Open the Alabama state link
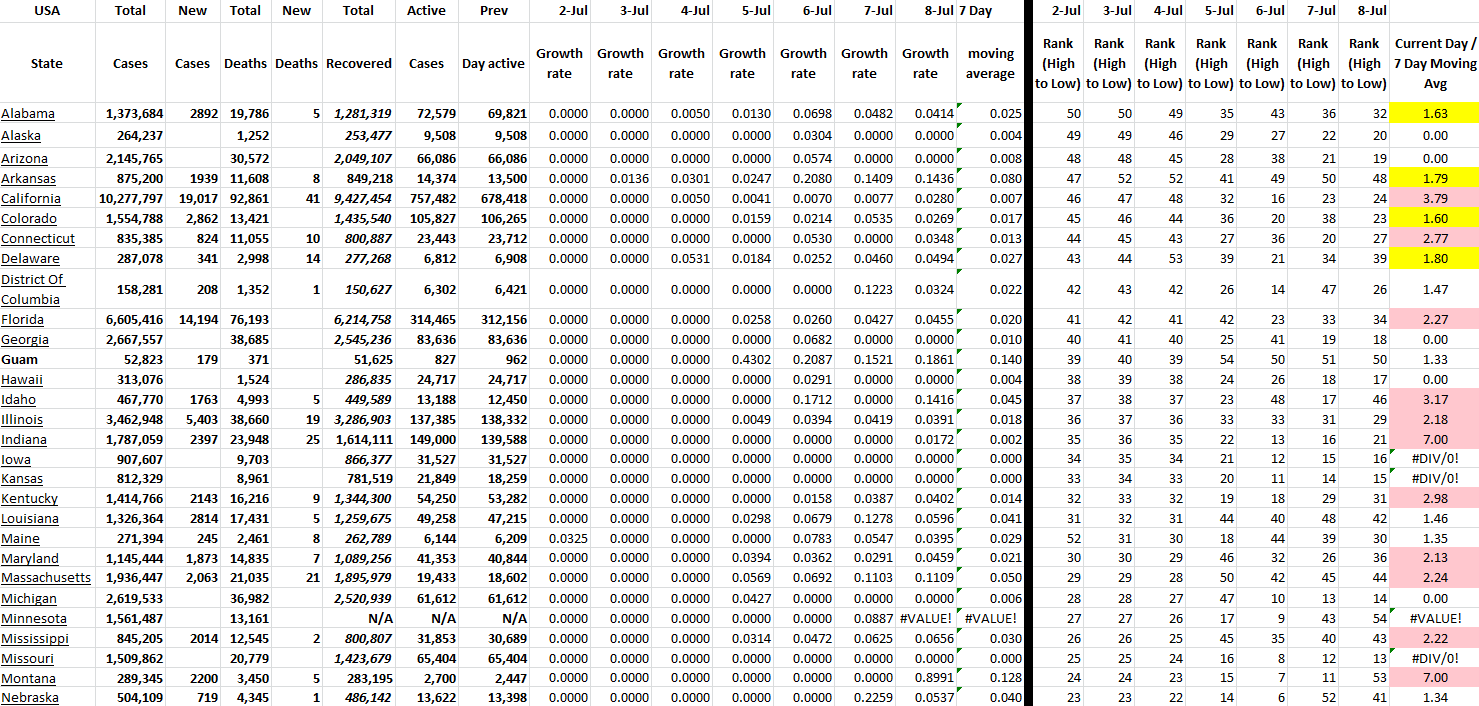1479x706 pixels. pyautogui.click(x=28, y=114)
